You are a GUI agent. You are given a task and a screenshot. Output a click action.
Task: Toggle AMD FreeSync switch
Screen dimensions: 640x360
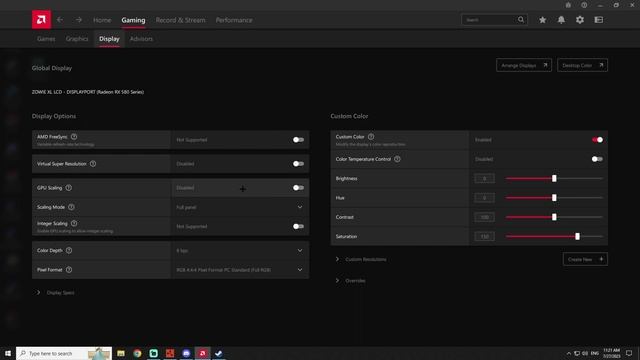[x=298, y=140]
